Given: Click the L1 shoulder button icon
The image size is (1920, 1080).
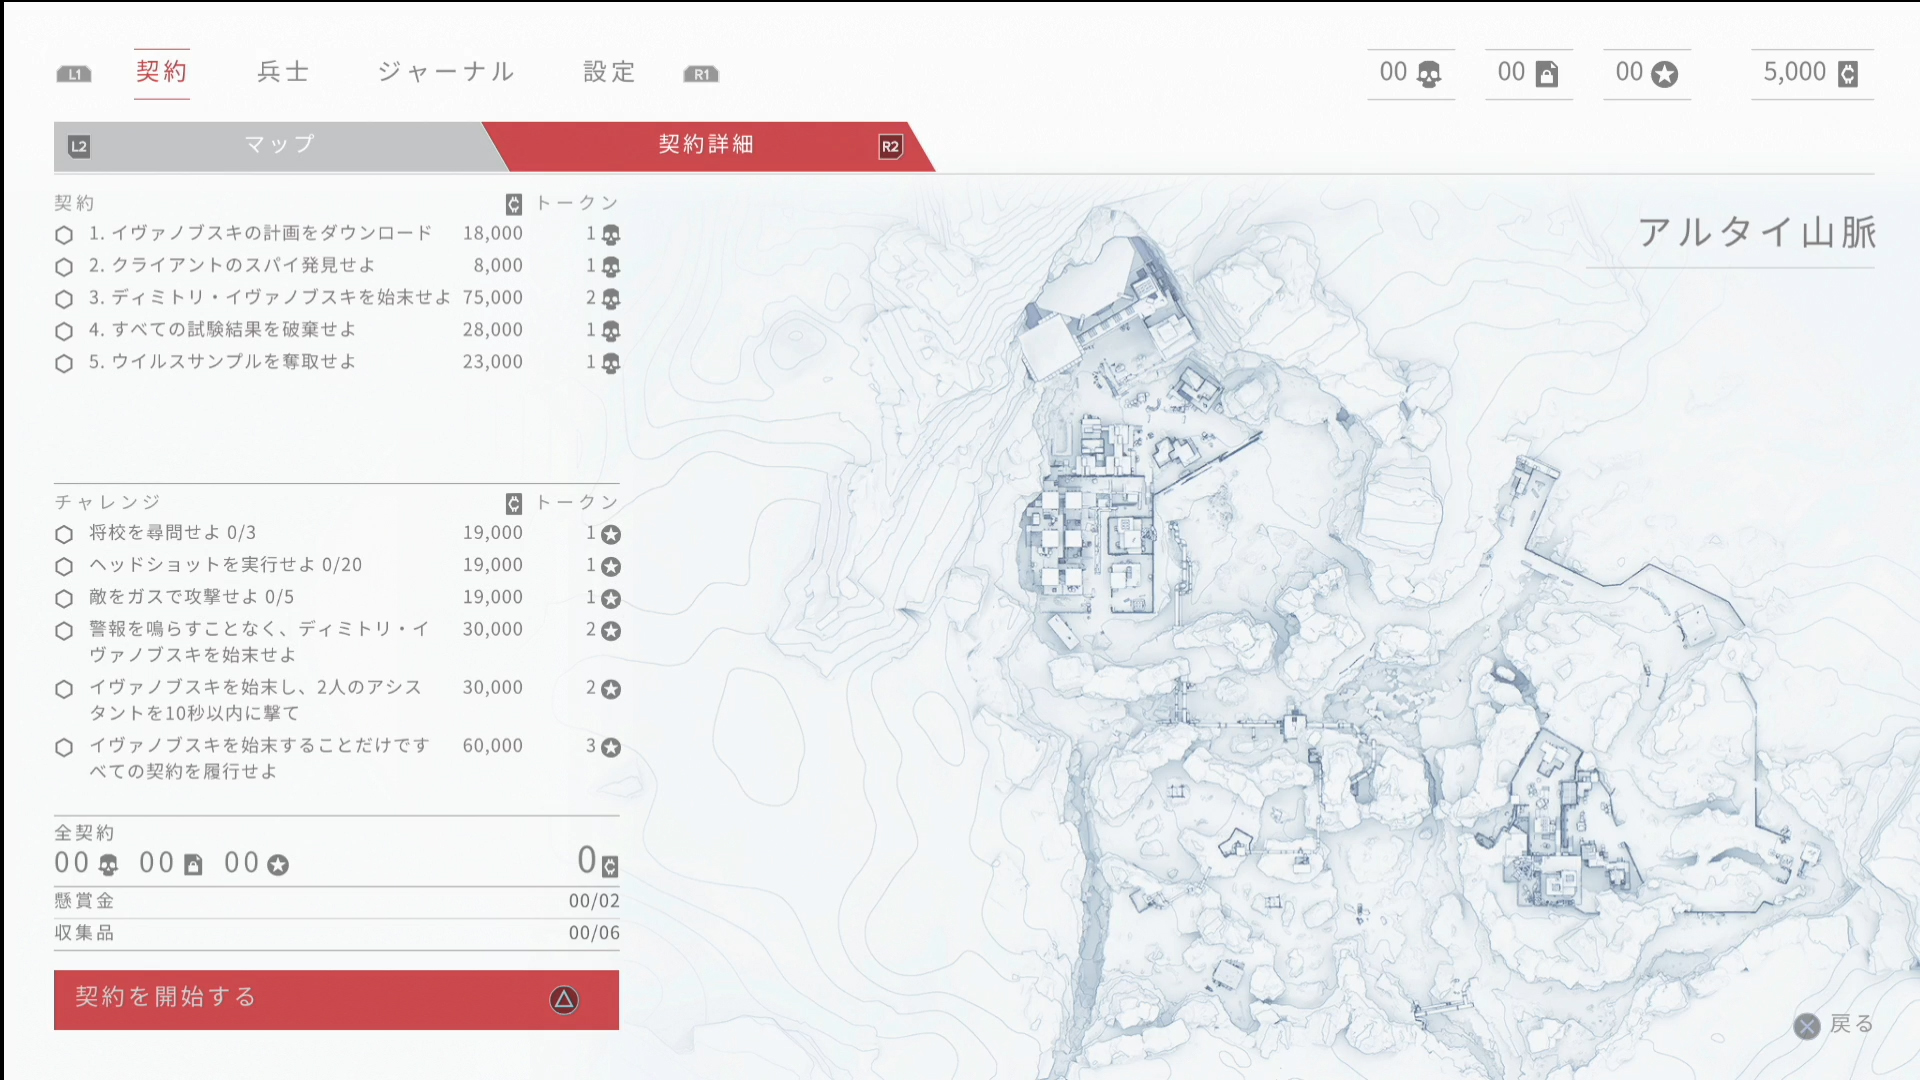Looking at the screenshot, I should [74, 74].
